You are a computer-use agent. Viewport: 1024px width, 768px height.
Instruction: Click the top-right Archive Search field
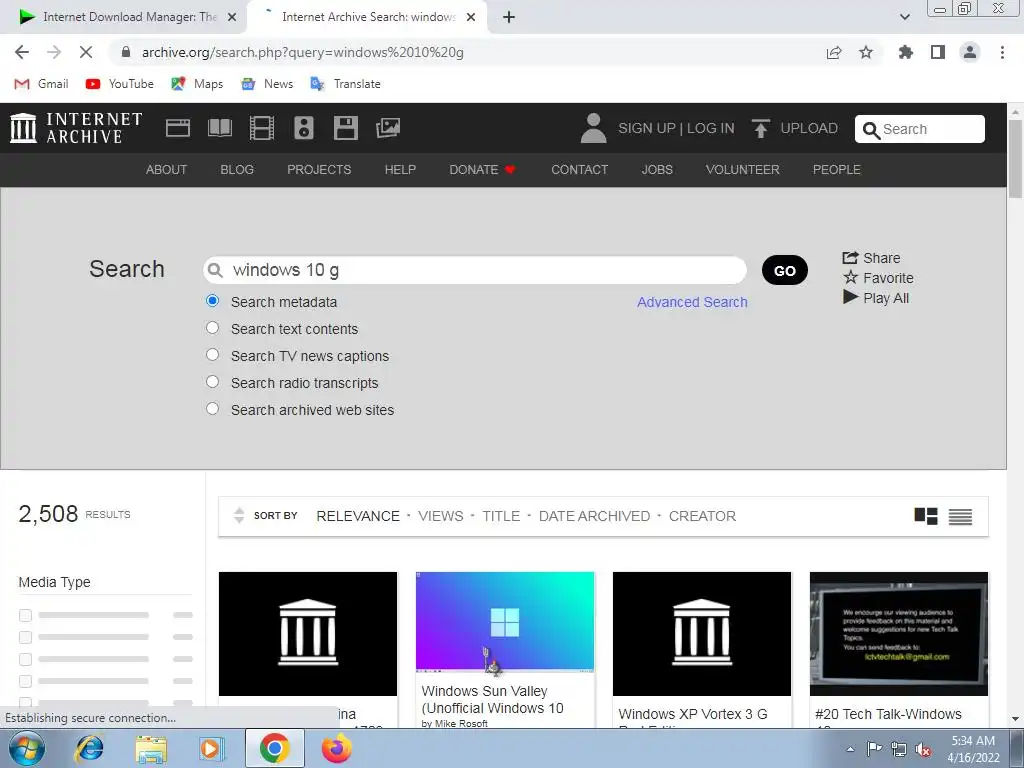coord(920,129)
